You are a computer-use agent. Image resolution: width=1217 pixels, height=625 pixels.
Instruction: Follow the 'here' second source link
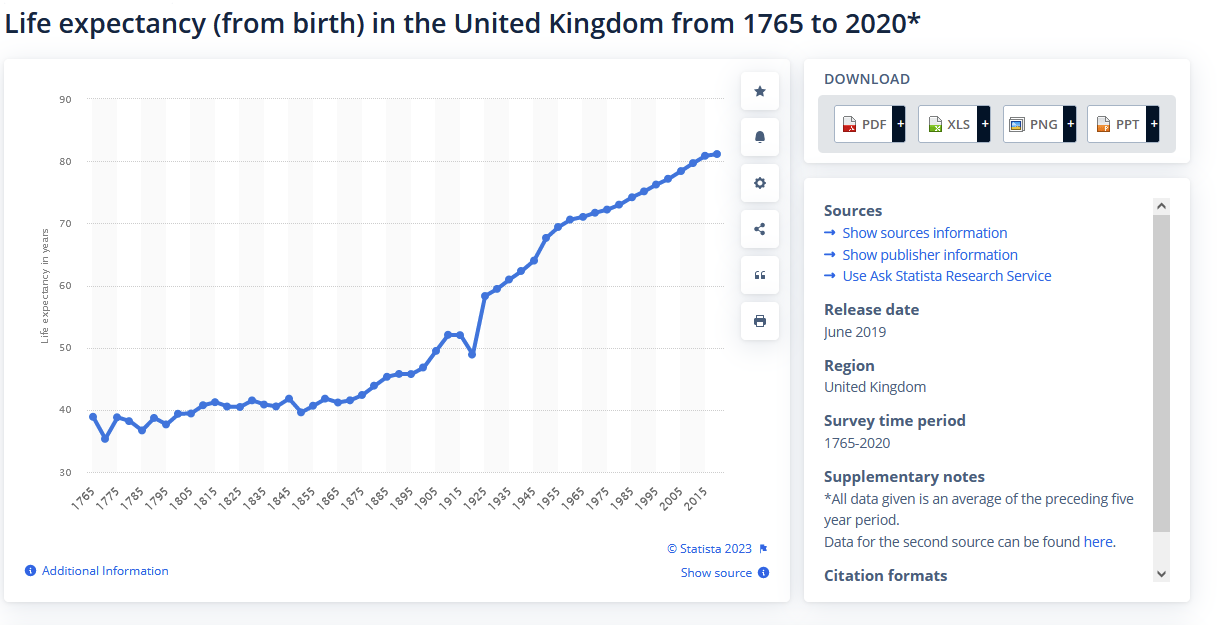tap(1097, 542)
